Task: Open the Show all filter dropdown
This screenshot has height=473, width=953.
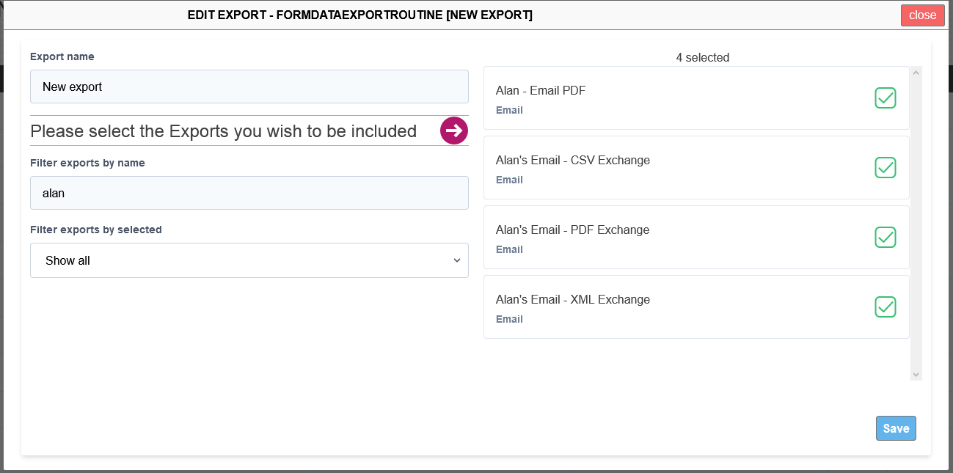Action: [x=249, y=261]
